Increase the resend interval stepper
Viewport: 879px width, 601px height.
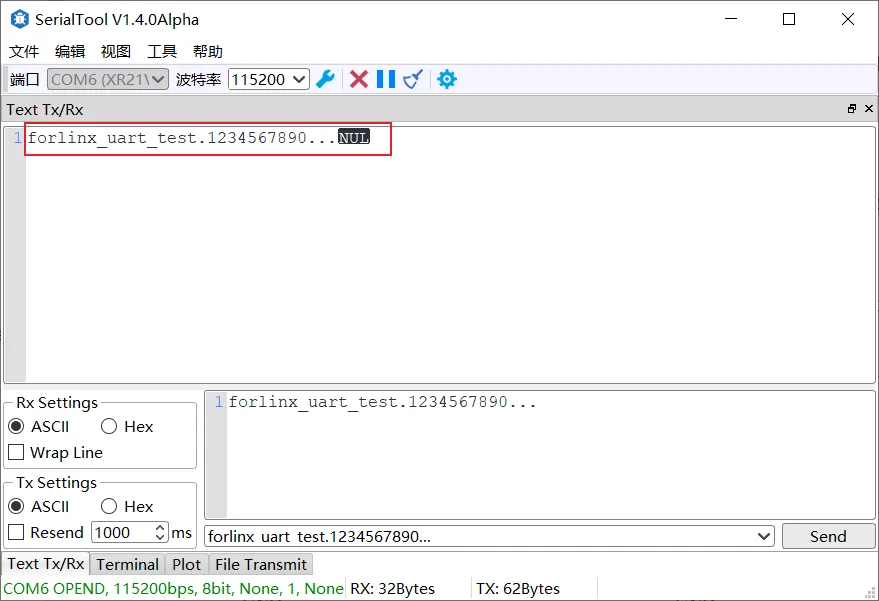160,528
